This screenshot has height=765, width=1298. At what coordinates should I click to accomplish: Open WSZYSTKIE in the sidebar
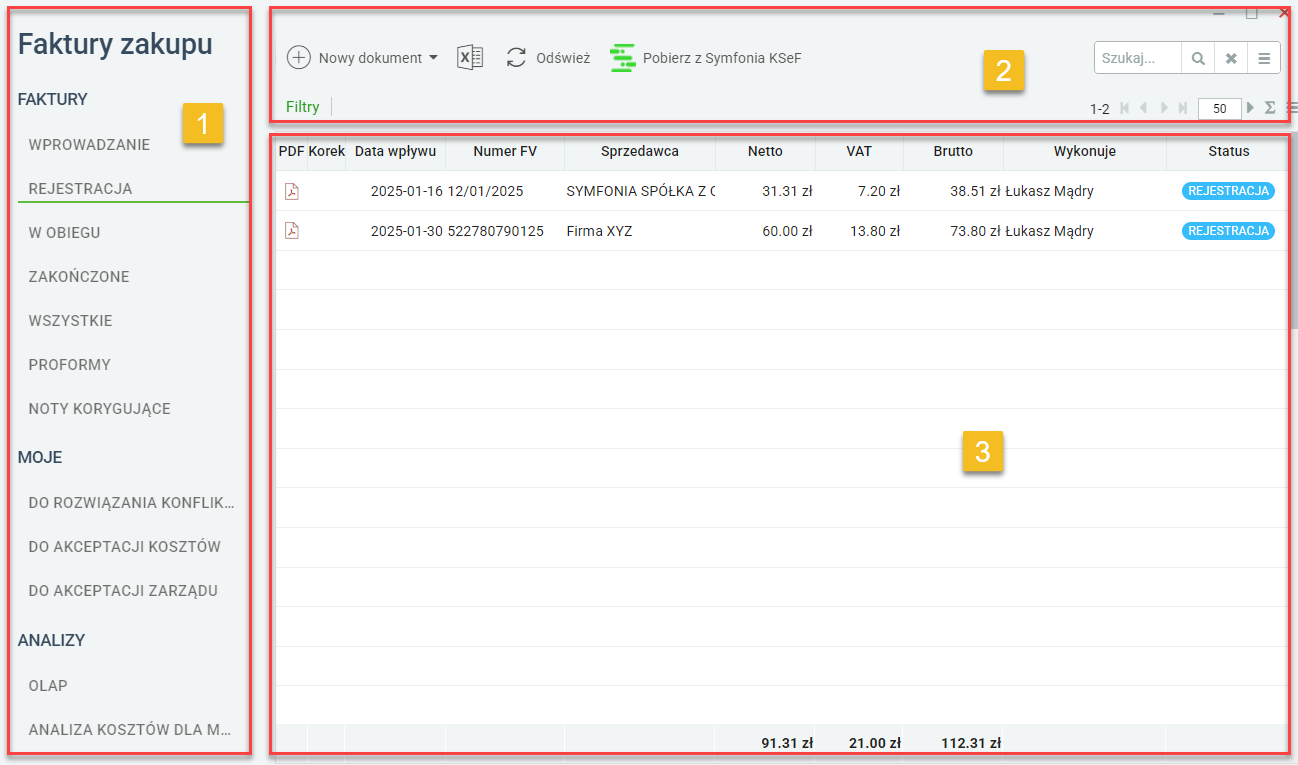[x=71, y=320]
